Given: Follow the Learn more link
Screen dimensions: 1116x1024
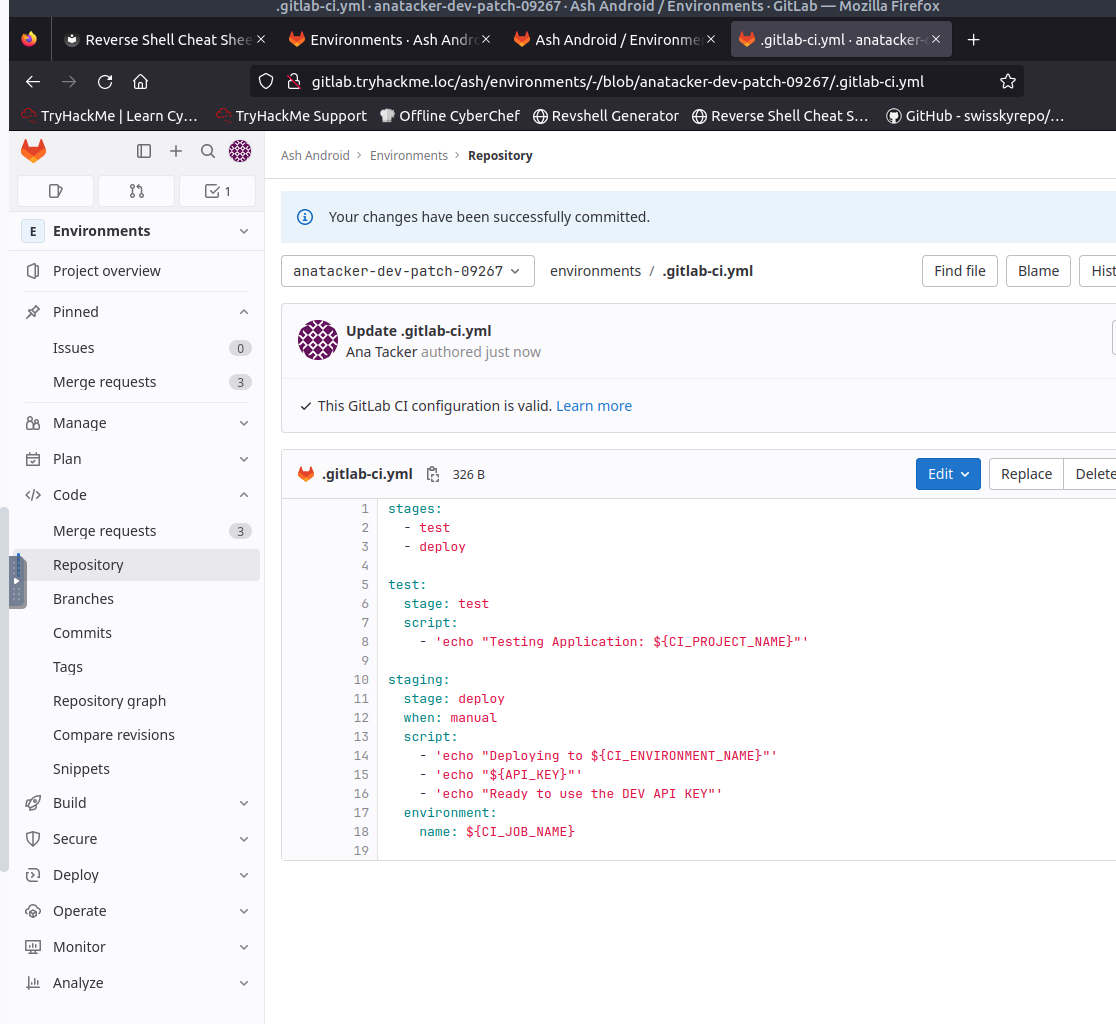Looking at the screenshot, I should [594, 406].
